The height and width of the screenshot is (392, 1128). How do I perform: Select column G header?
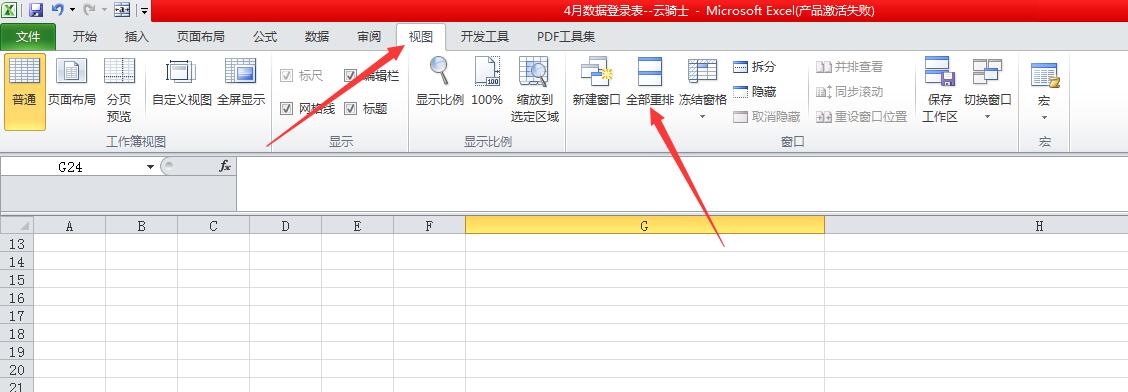click(x=645, y=225)
